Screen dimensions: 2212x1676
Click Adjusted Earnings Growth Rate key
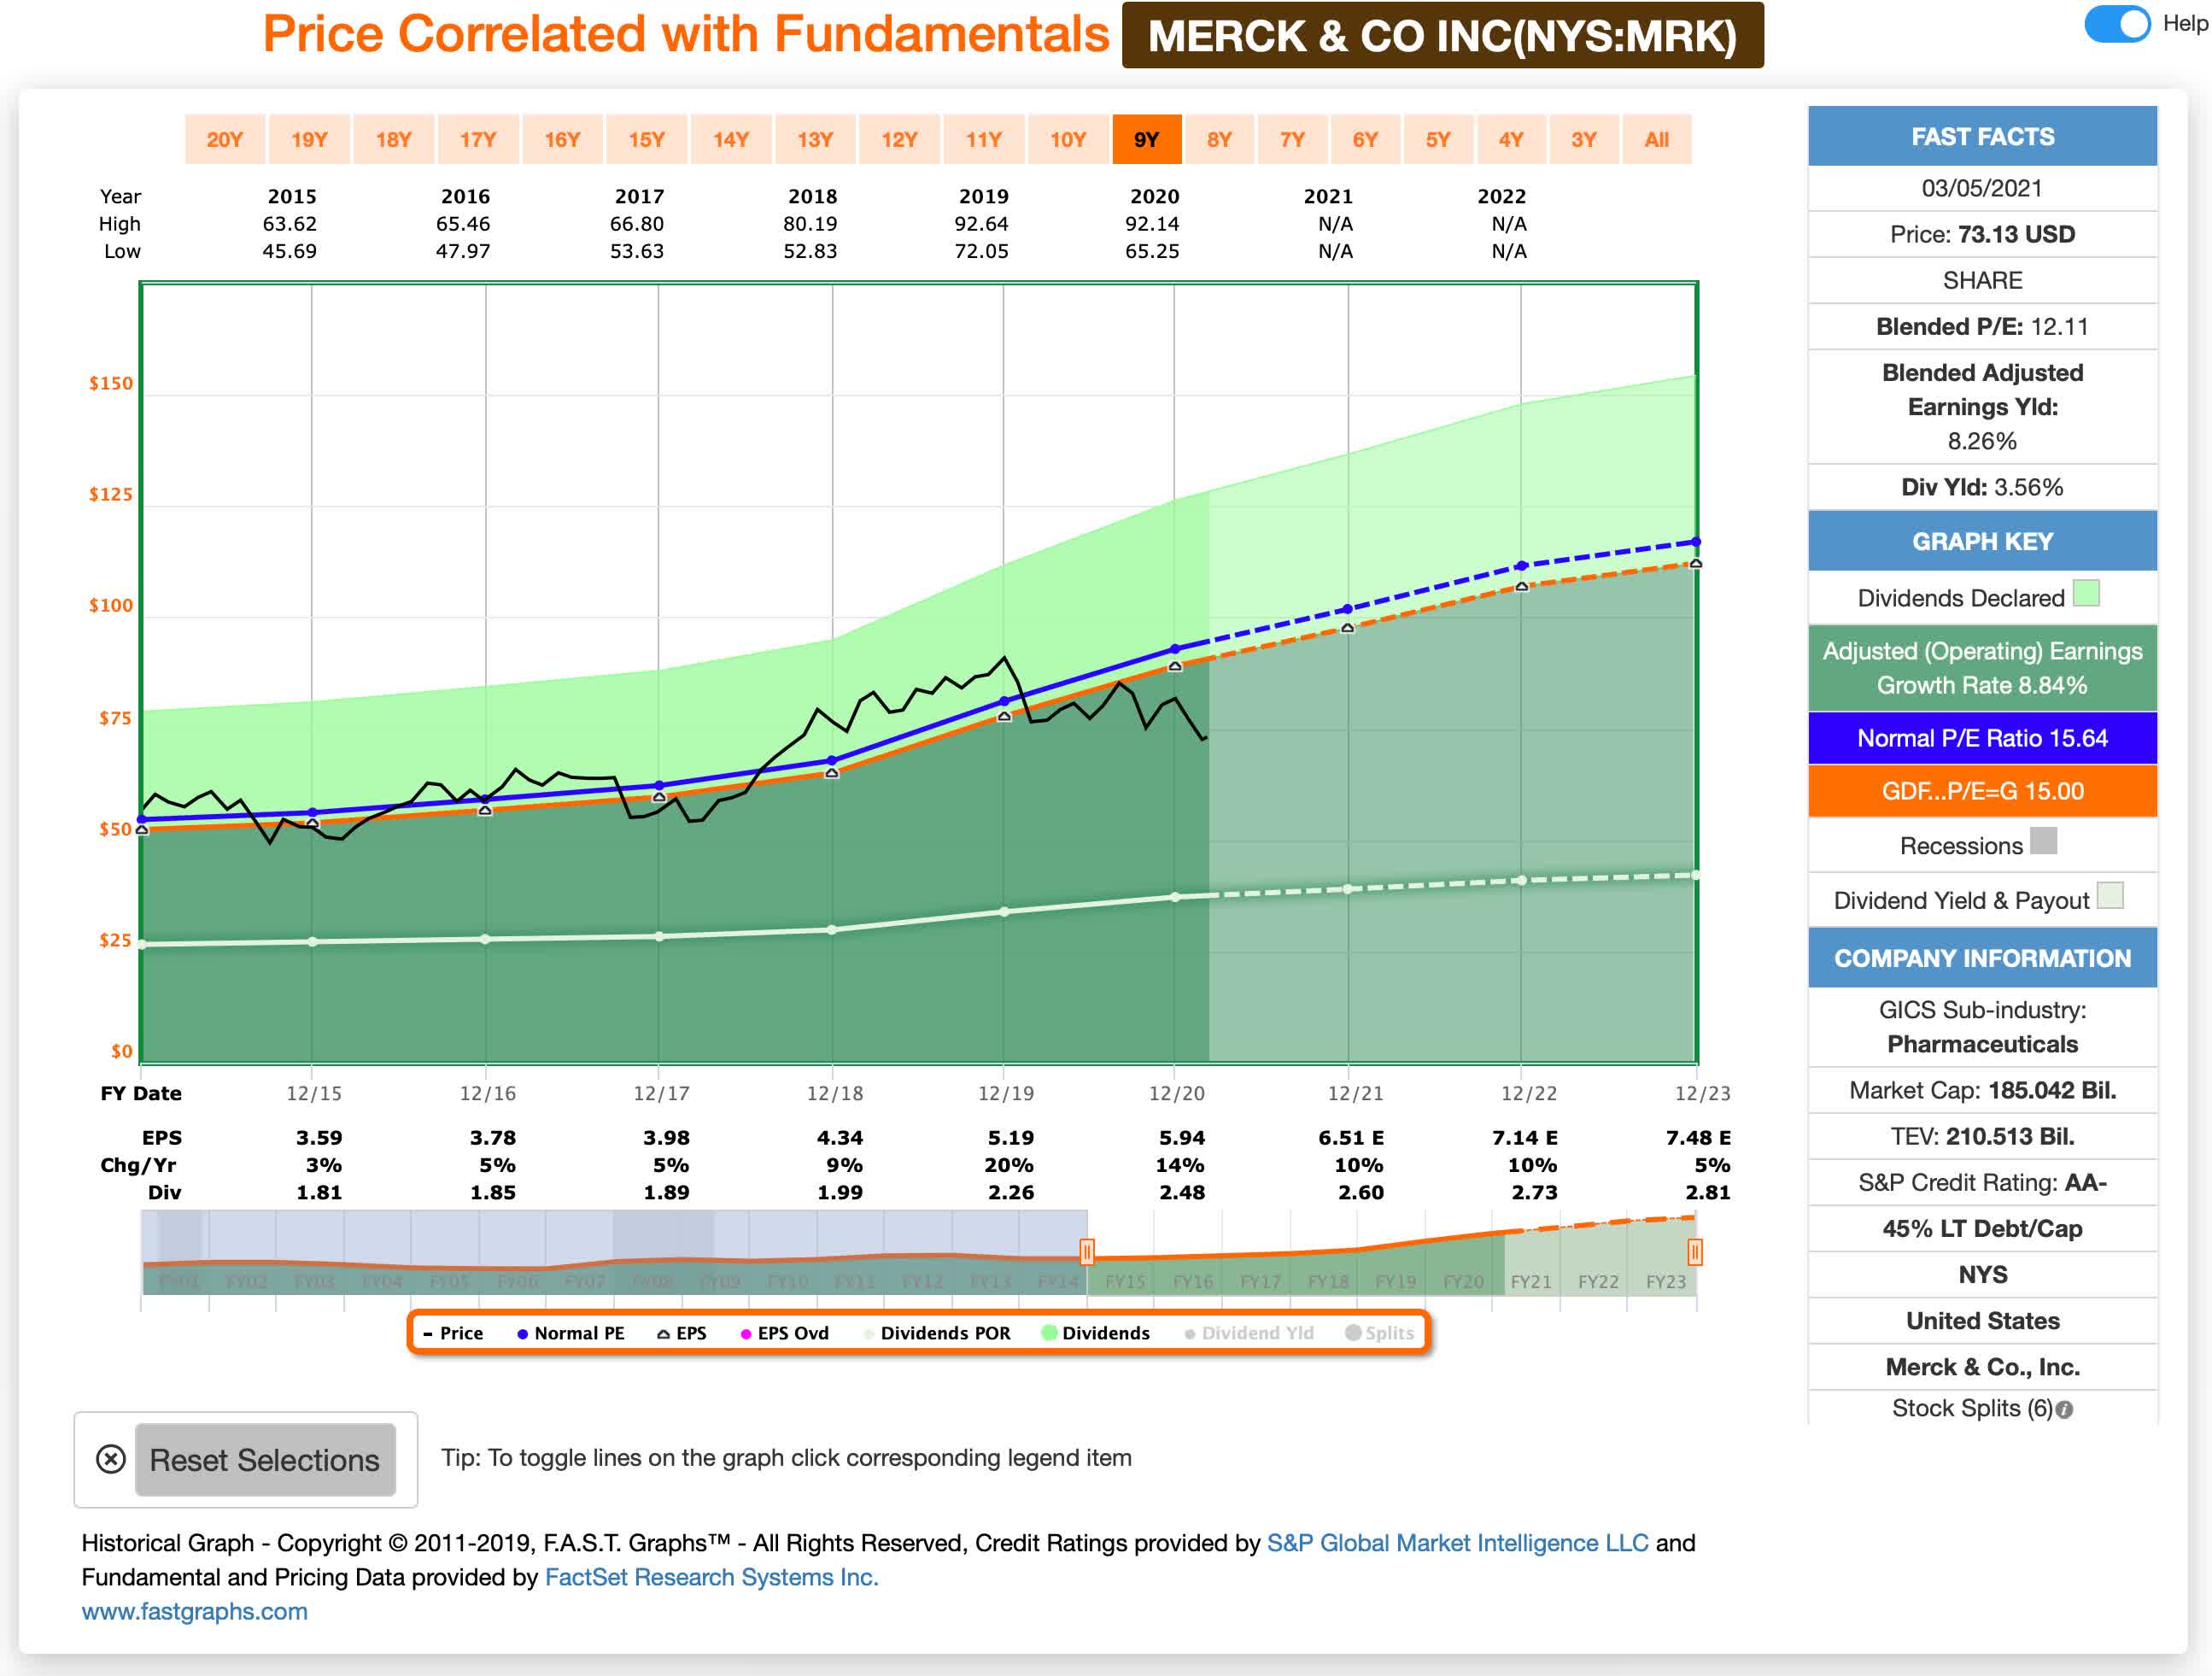pos(1982,668)
